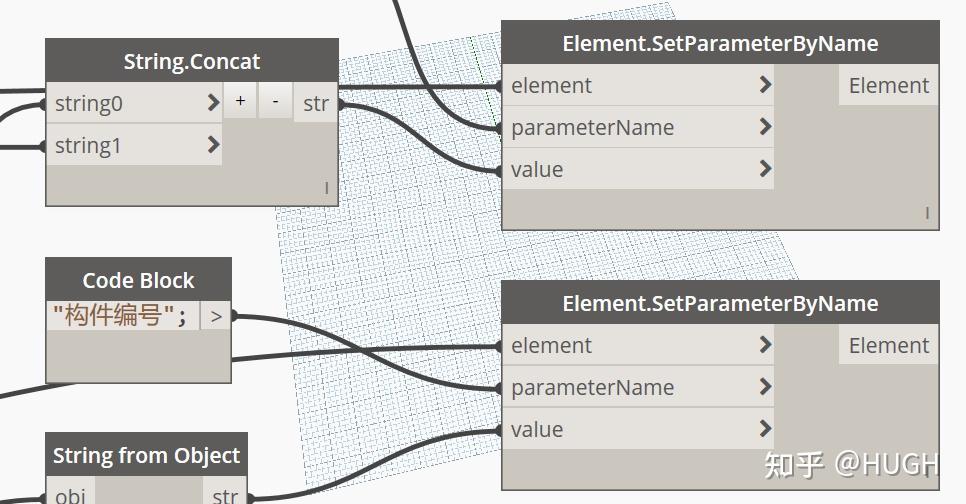Select the Code Block node header
This screenshot has height=504, width=966.
coord(138,280)
